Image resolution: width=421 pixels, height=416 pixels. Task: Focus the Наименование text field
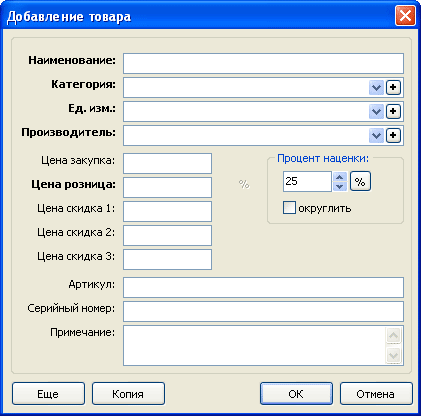point(263,63)
